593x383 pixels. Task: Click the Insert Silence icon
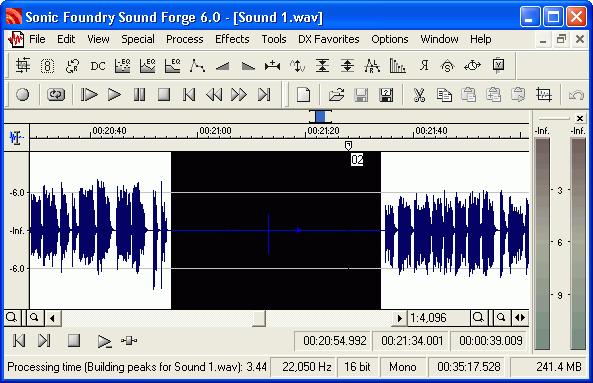[x=272, y=66]
